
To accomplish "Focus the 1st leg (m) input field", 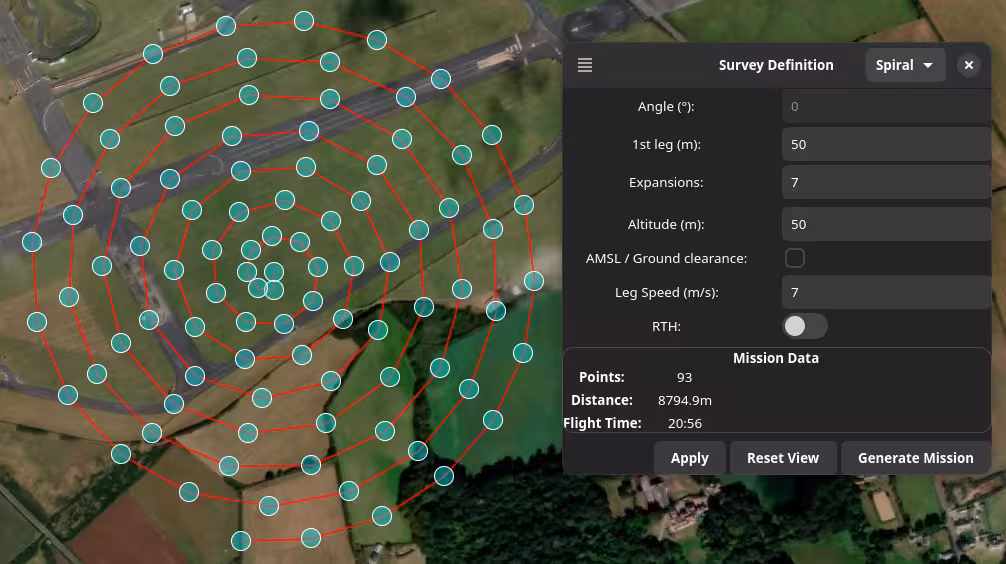I will pyautogui.click(x=886, y=144).
